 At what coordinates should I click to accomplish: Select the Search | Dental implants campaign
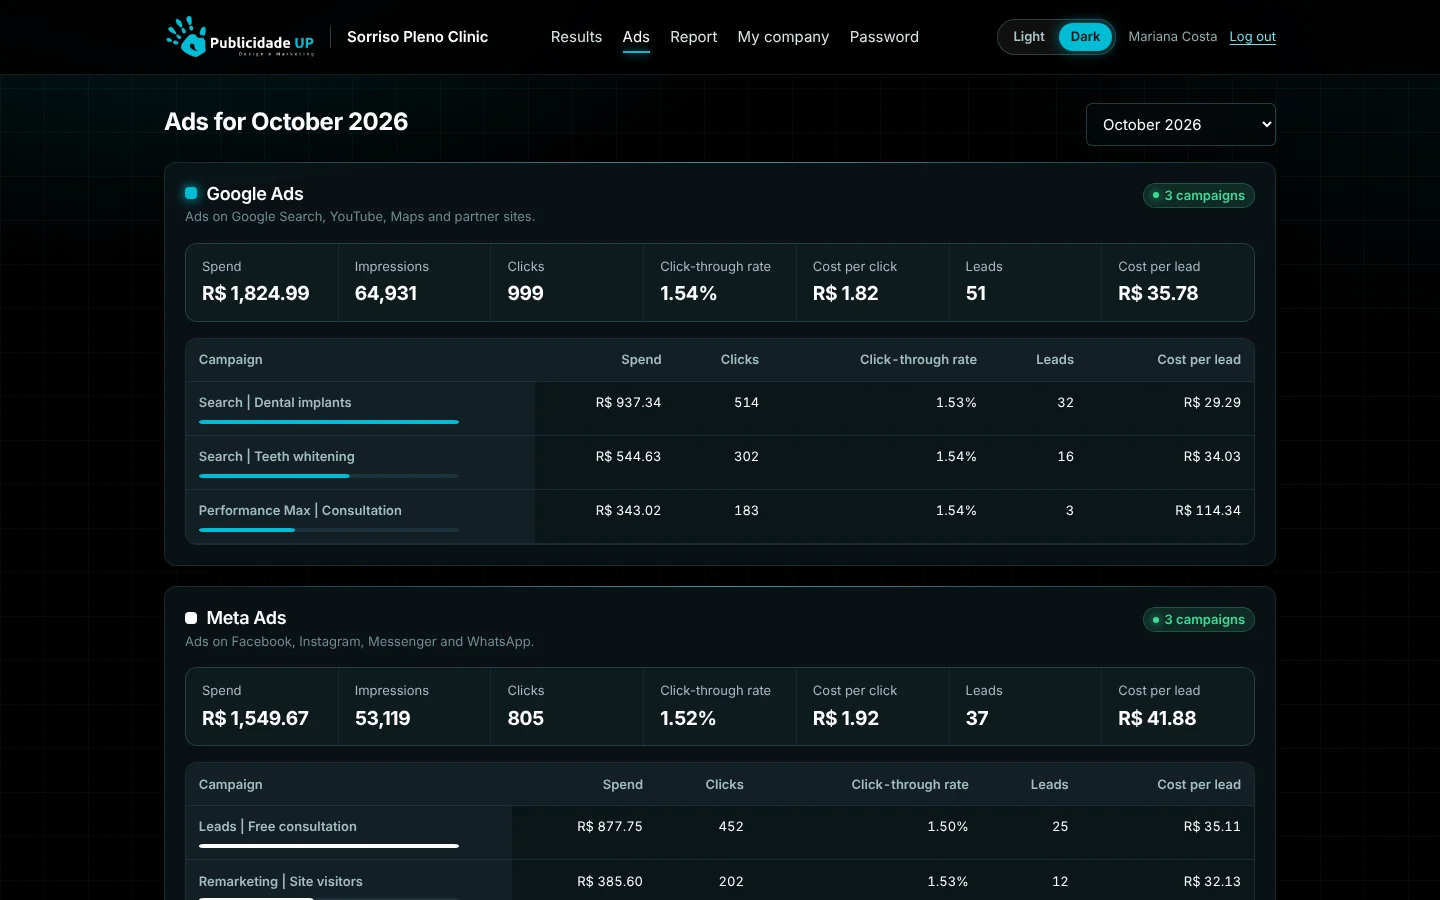click(275, 402)
